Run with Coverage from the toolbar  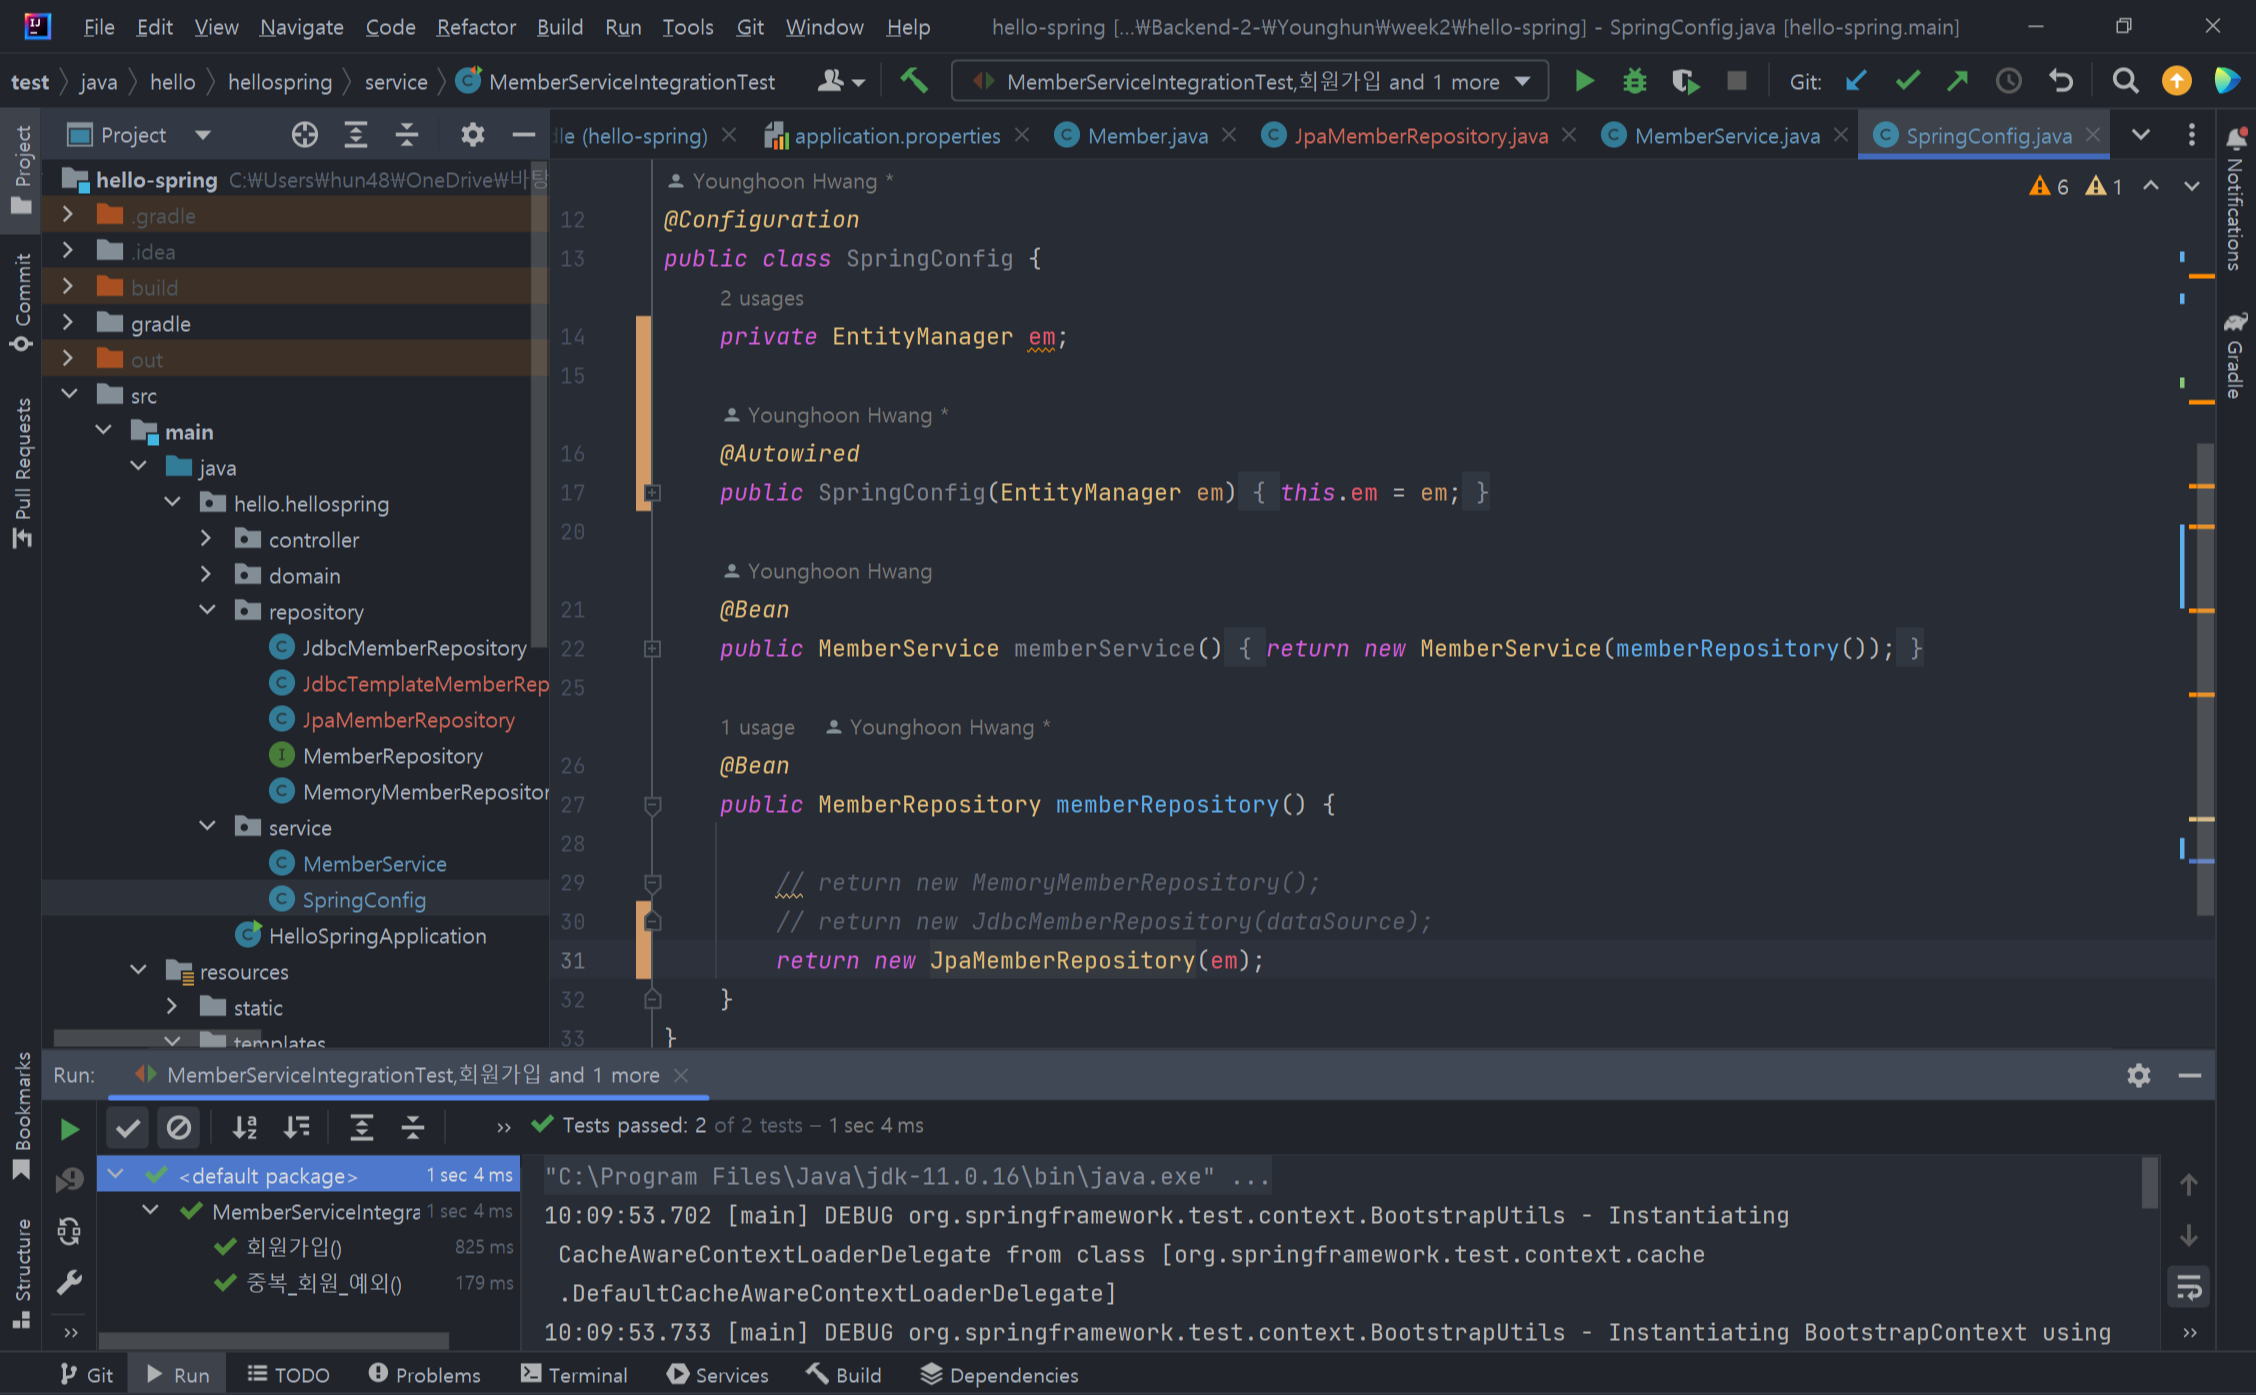pyautogui.click(x=1685, y=81)
